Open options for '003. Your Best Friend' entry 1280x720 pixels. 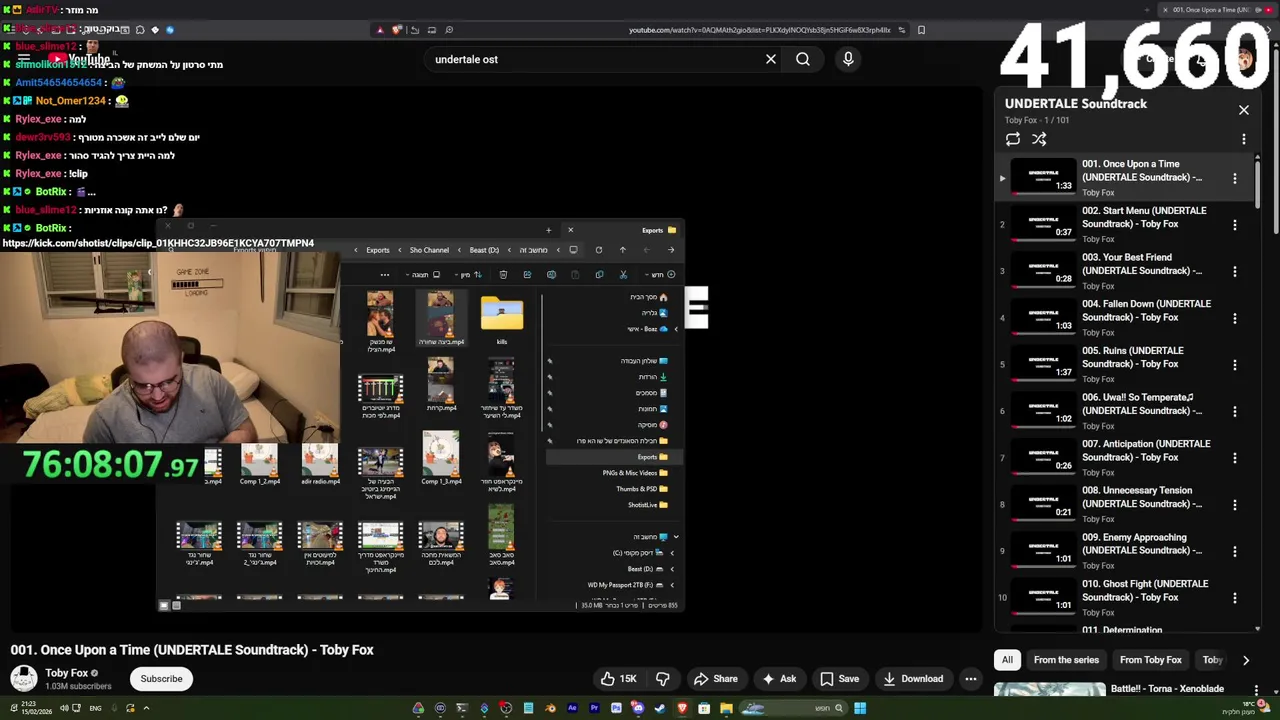click(x=1235, y=271)
